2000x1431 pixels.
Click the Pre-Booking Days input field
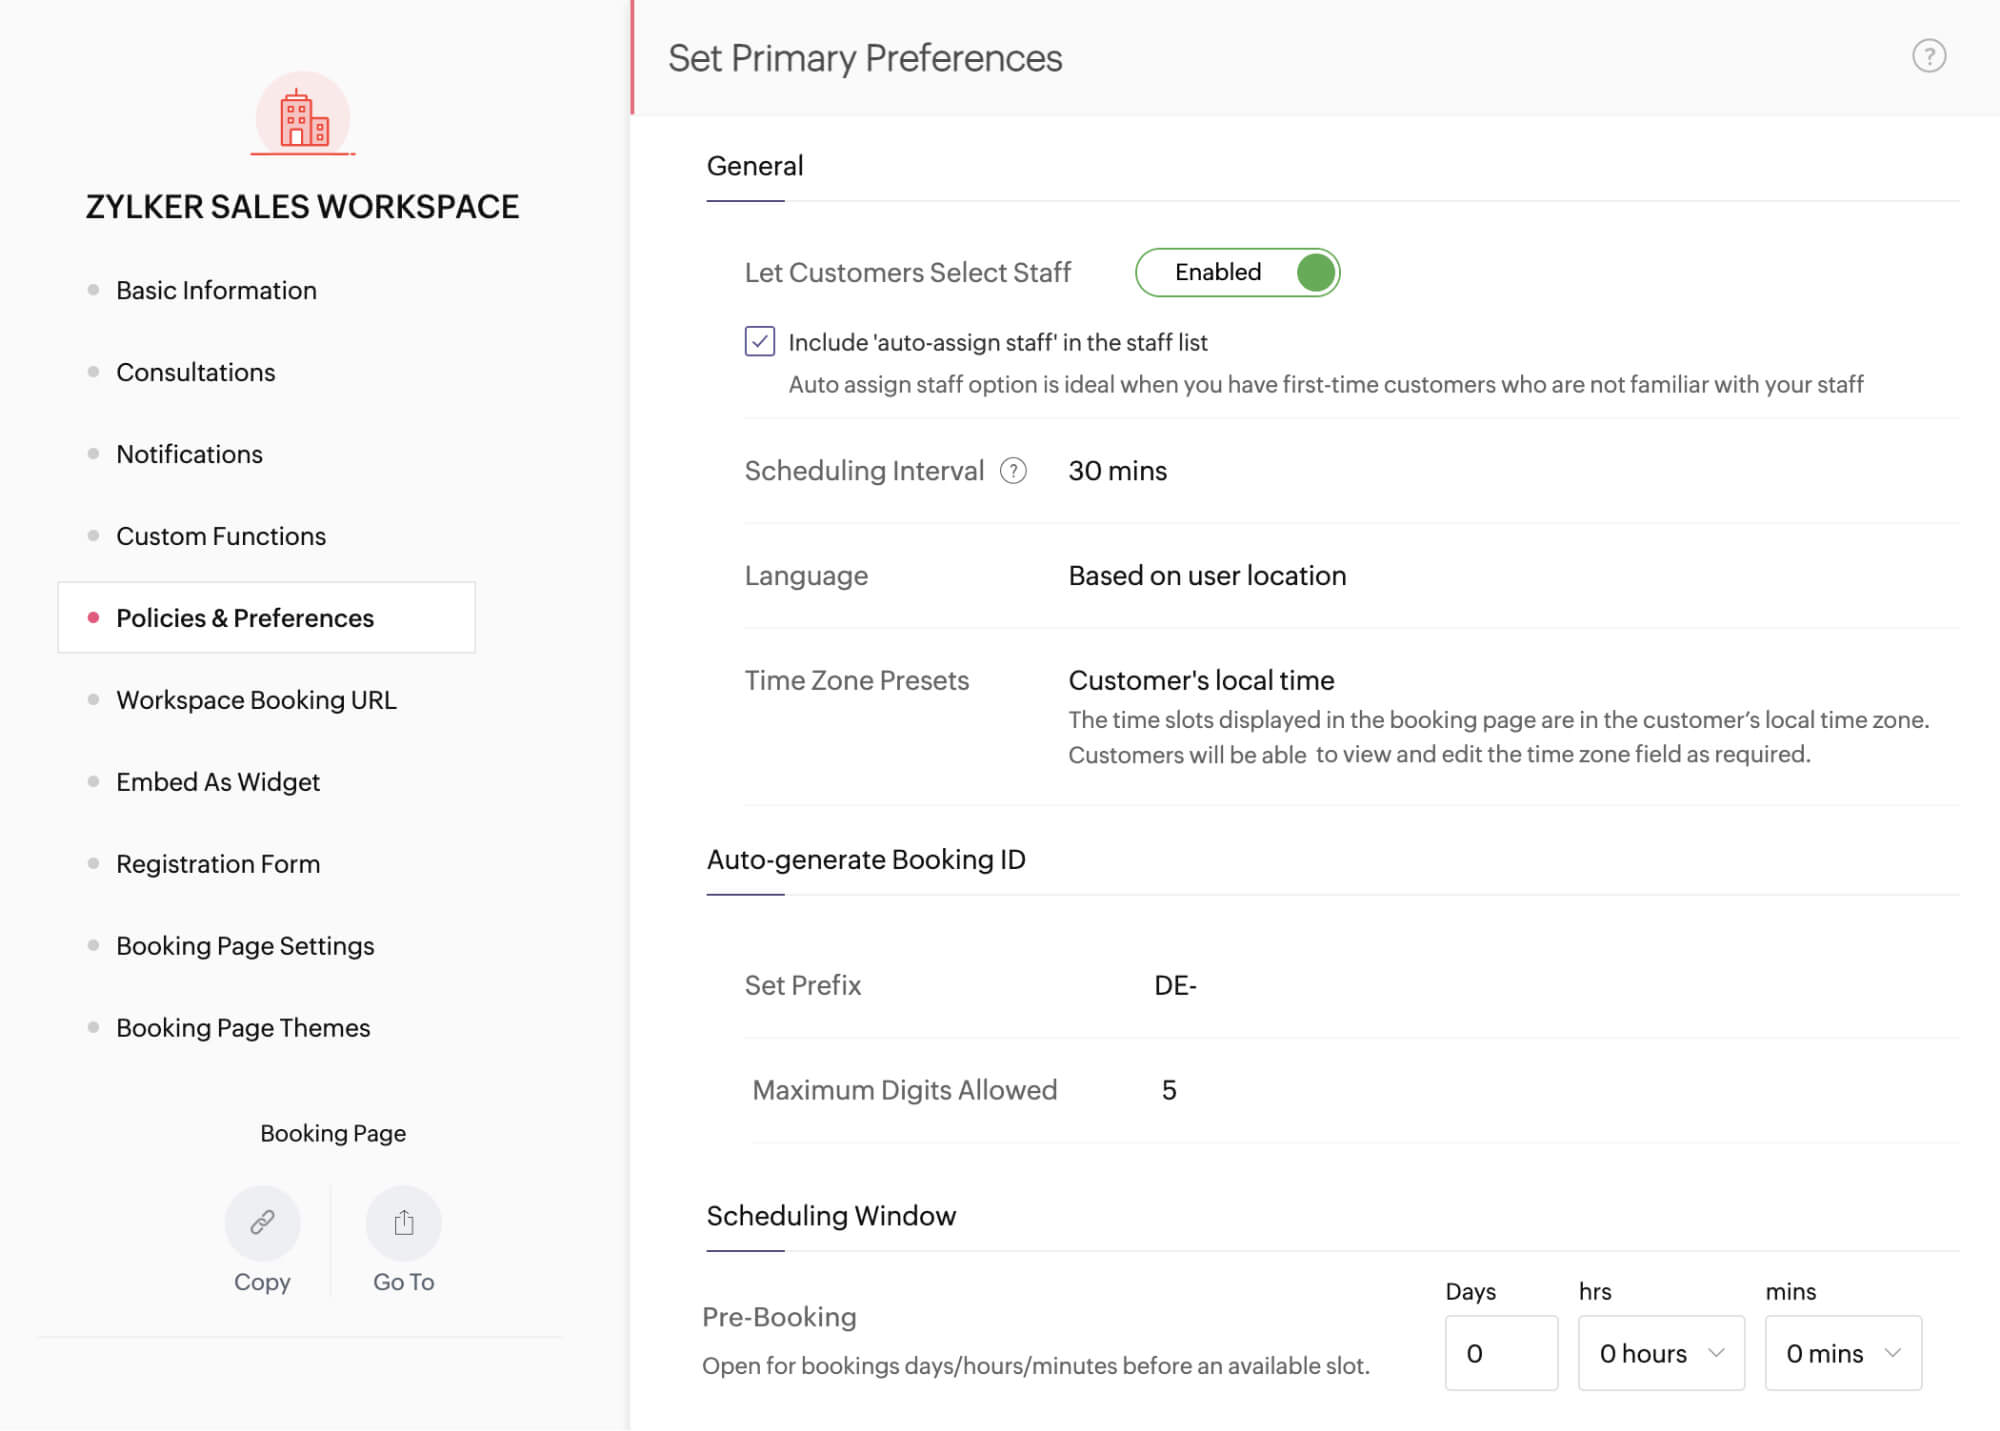pyautogui.click(x=1500, y=1353)
